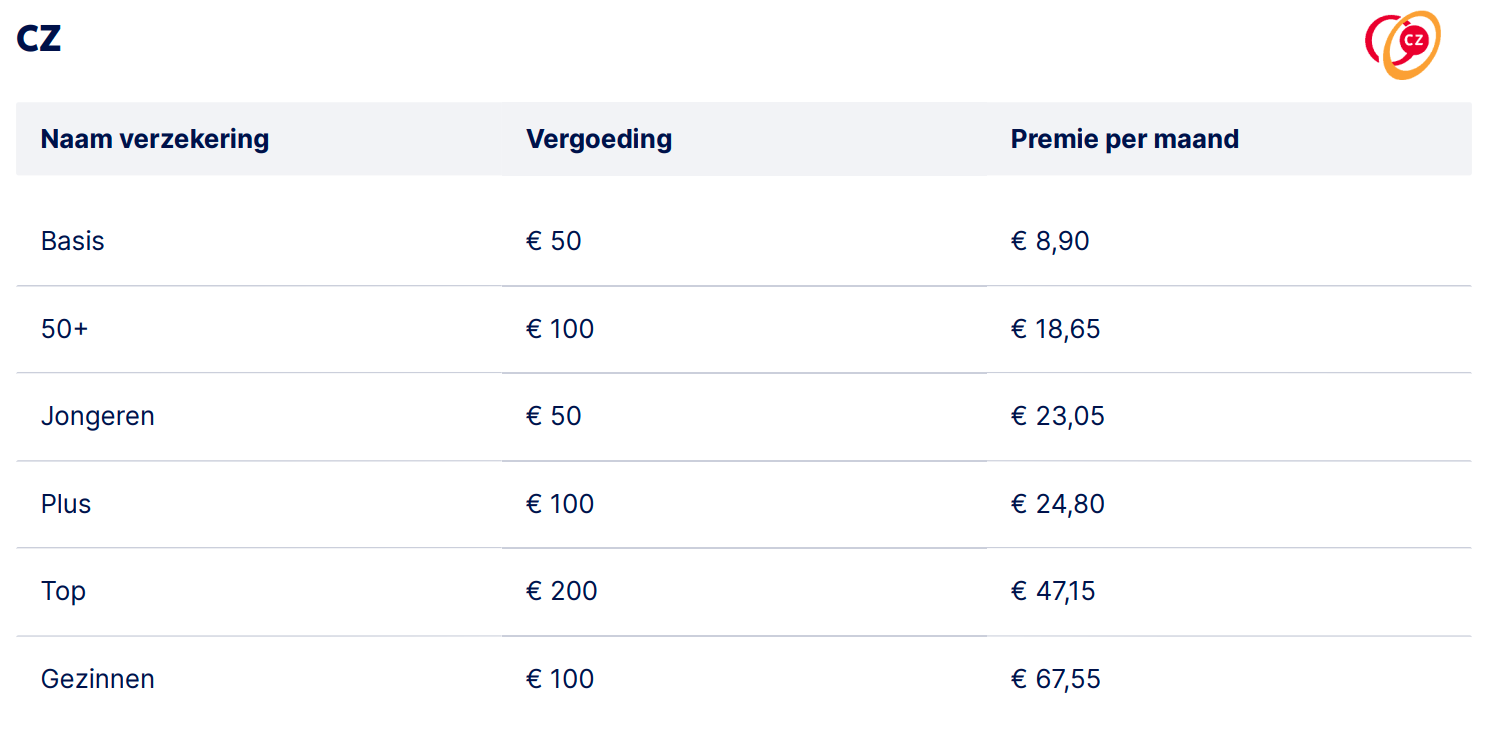Click the € 50 reimbursement for Basis
The height and width of the screenshot is (742, 1490).
(554, 242)
